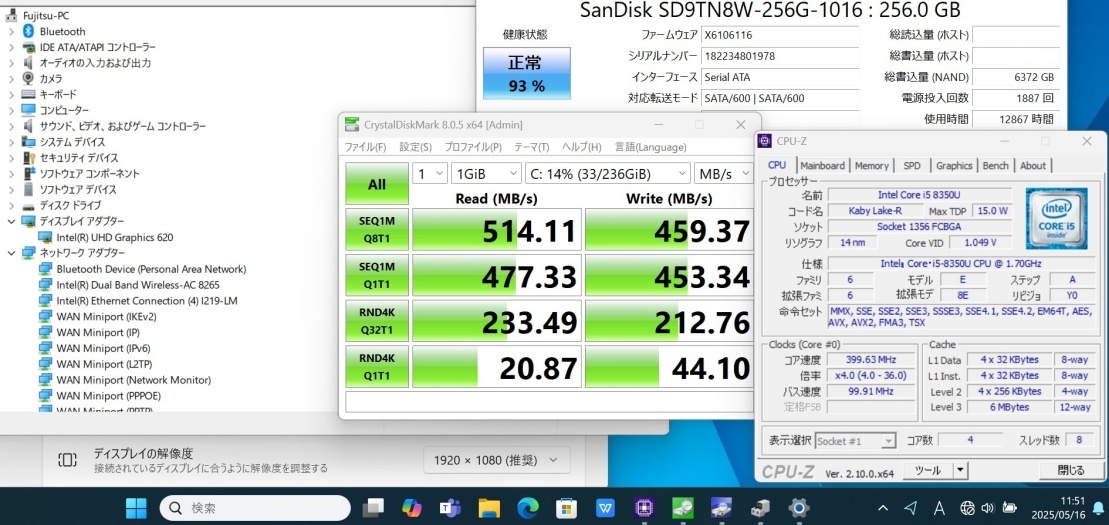Switch to Memory tab in CPU-Z

point(871,166)
